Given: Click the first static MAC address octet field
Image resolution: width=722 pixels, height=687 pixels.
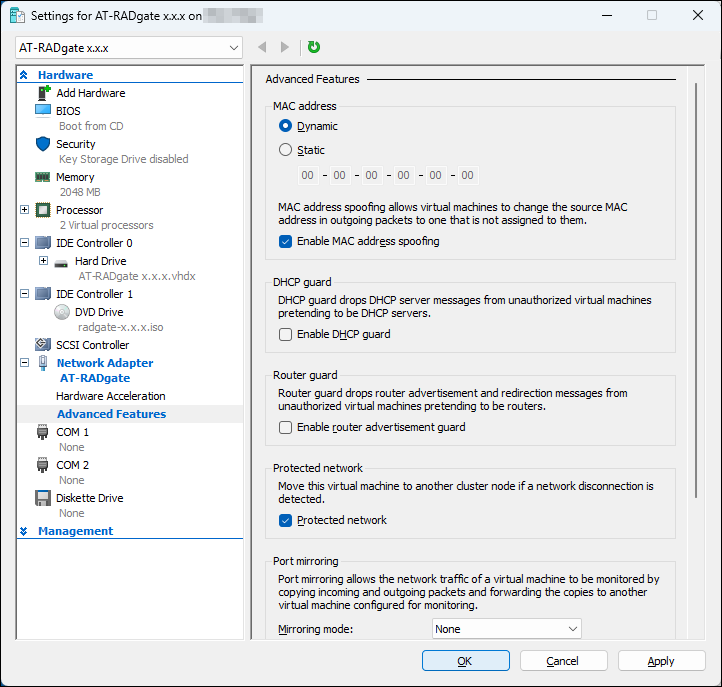Looking at the screenshot, I should 308,176.
